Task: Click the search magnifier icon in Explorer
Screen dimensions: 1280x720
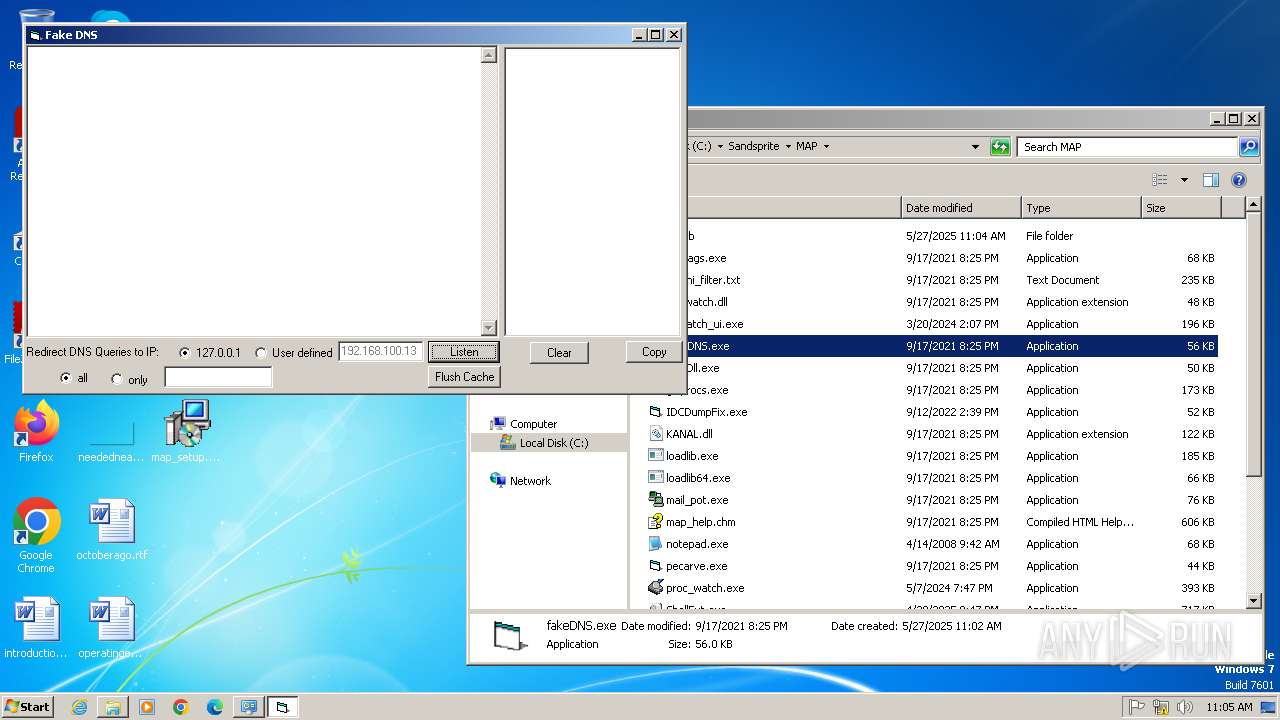Action: pyautogui.click(x=1249, y=146)
